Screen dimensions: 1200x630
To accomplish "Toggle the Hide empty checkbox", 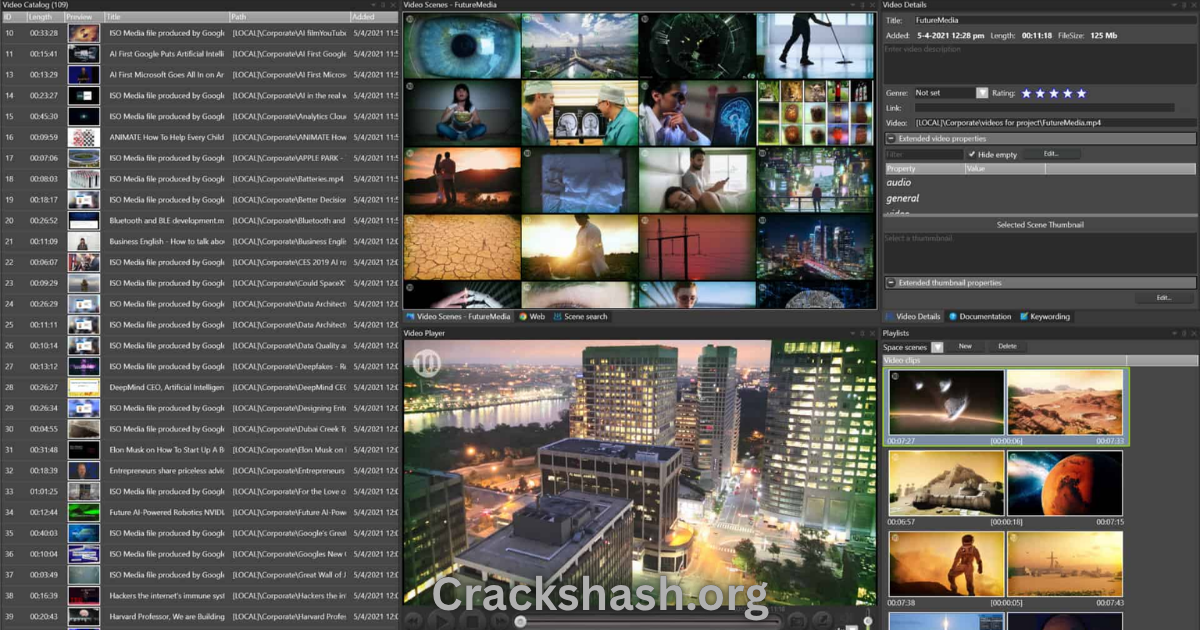I will click(x=972, y=155).
